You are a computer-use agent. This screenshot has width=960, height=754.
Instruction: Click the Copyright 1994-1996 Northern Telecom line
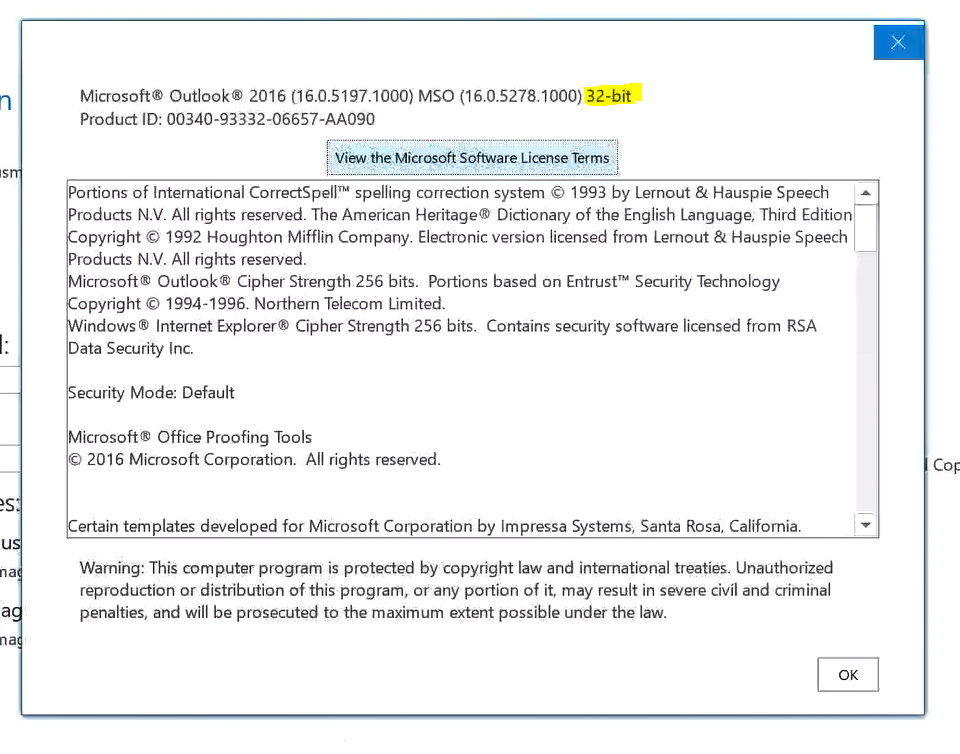[257, 304]
